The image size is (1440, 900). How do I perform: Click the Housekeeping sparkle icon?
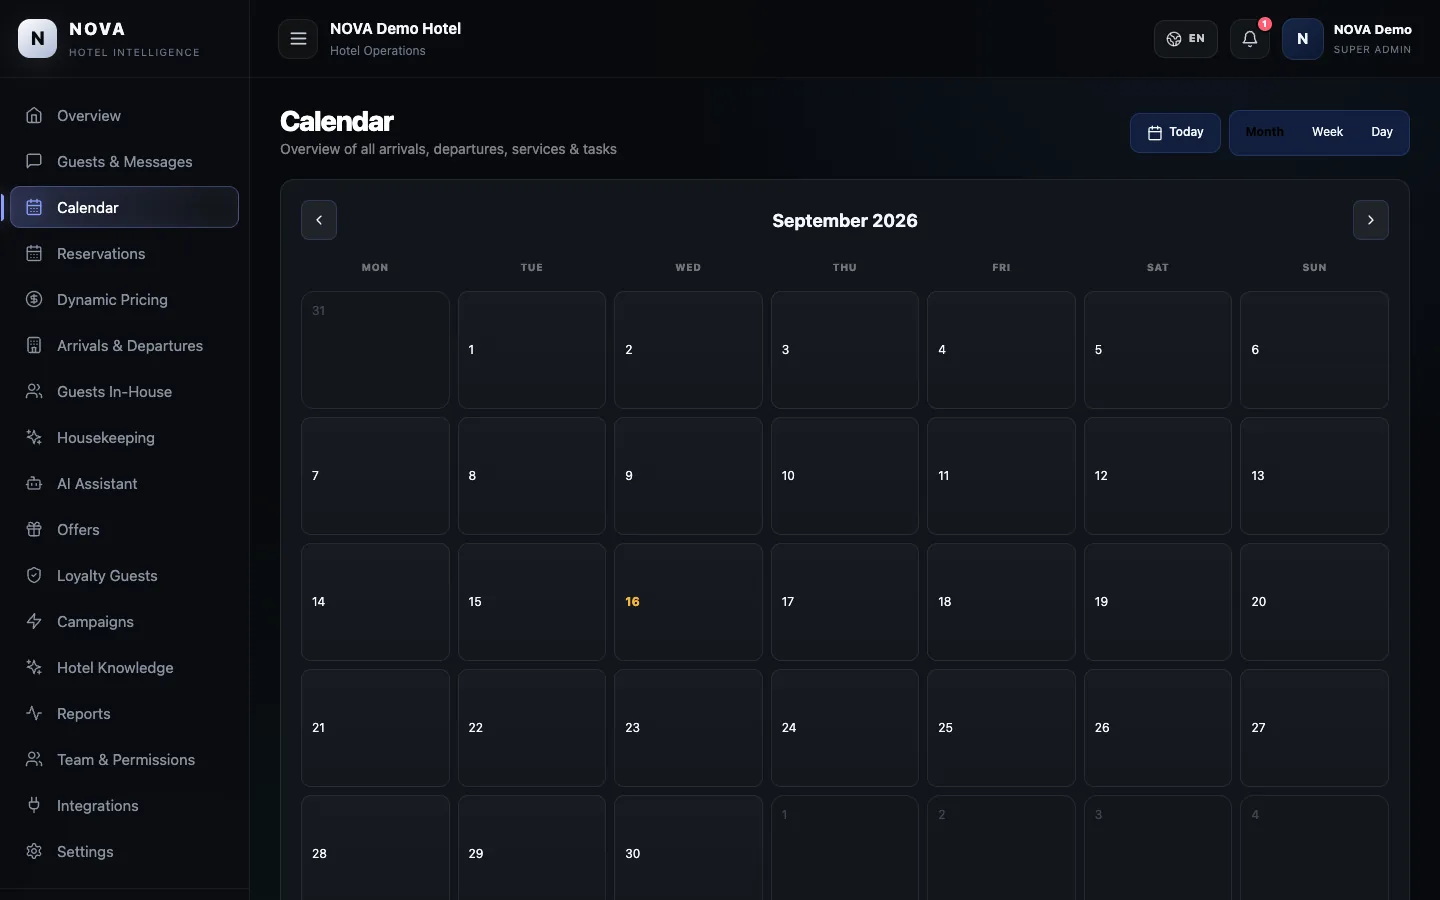tap(34, 437)
